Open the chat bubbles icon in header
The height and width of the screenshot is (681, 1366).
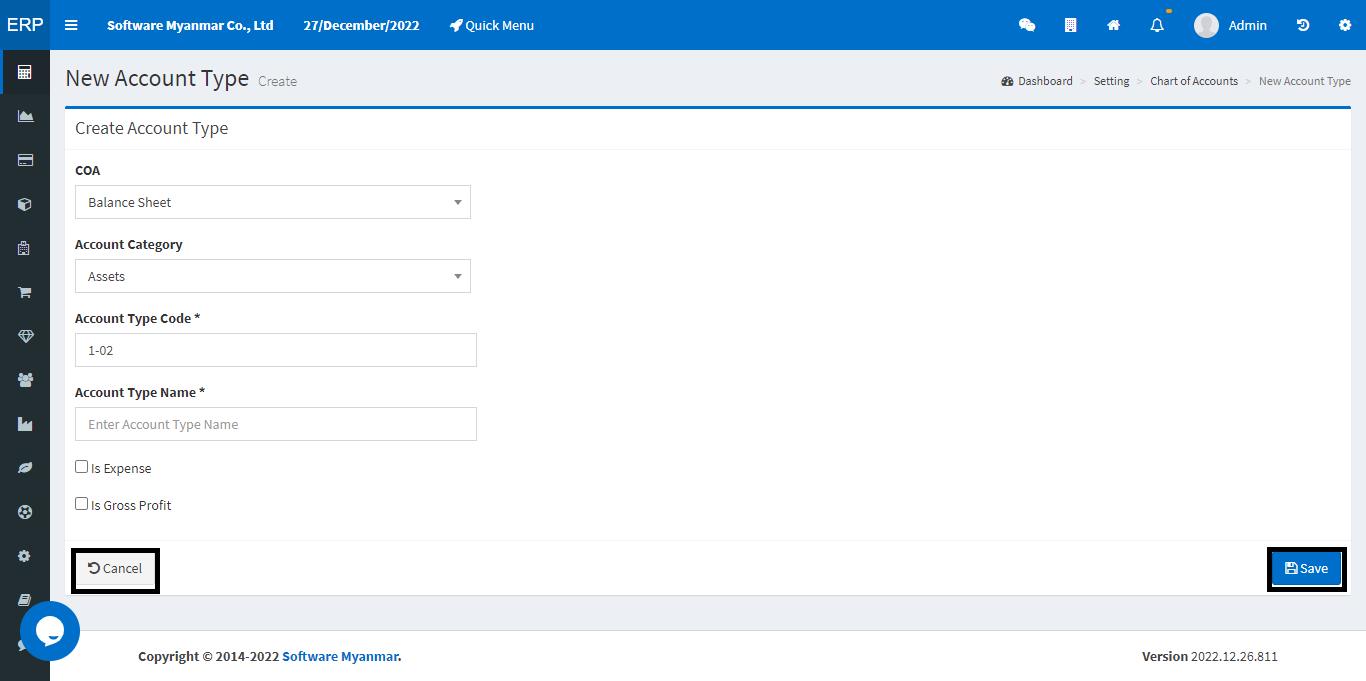[x=1027, y=25]
